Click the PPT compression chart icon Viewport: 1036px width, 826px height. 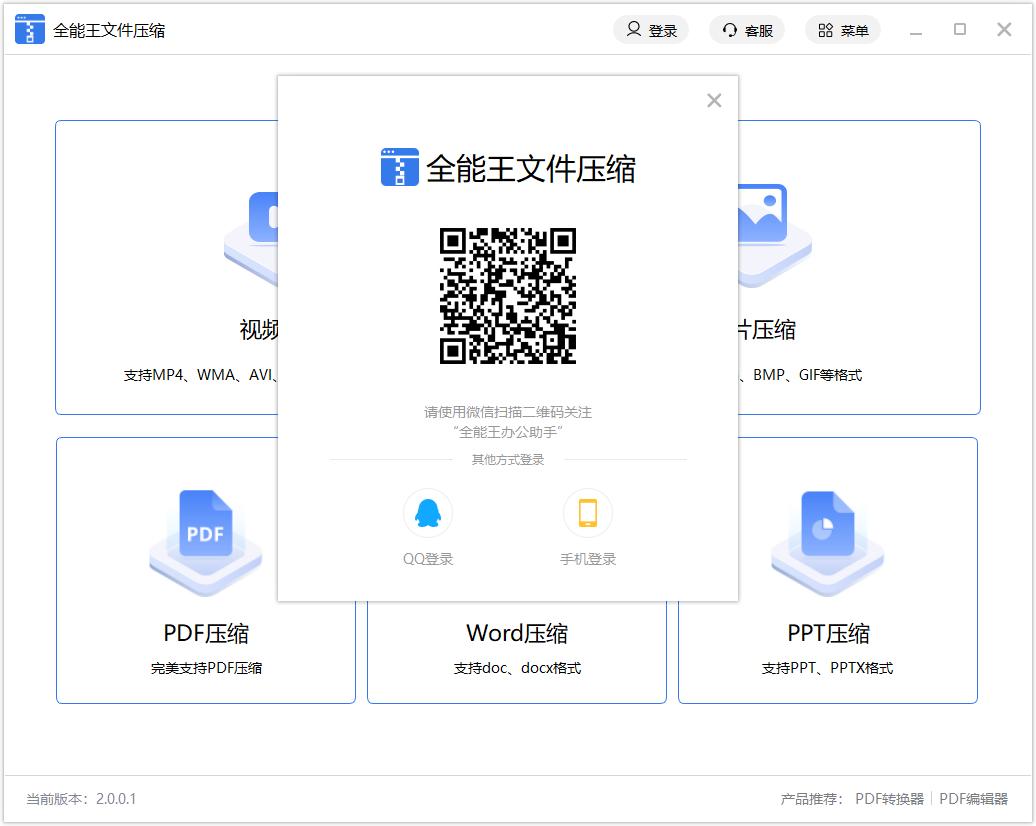[827, 527]
